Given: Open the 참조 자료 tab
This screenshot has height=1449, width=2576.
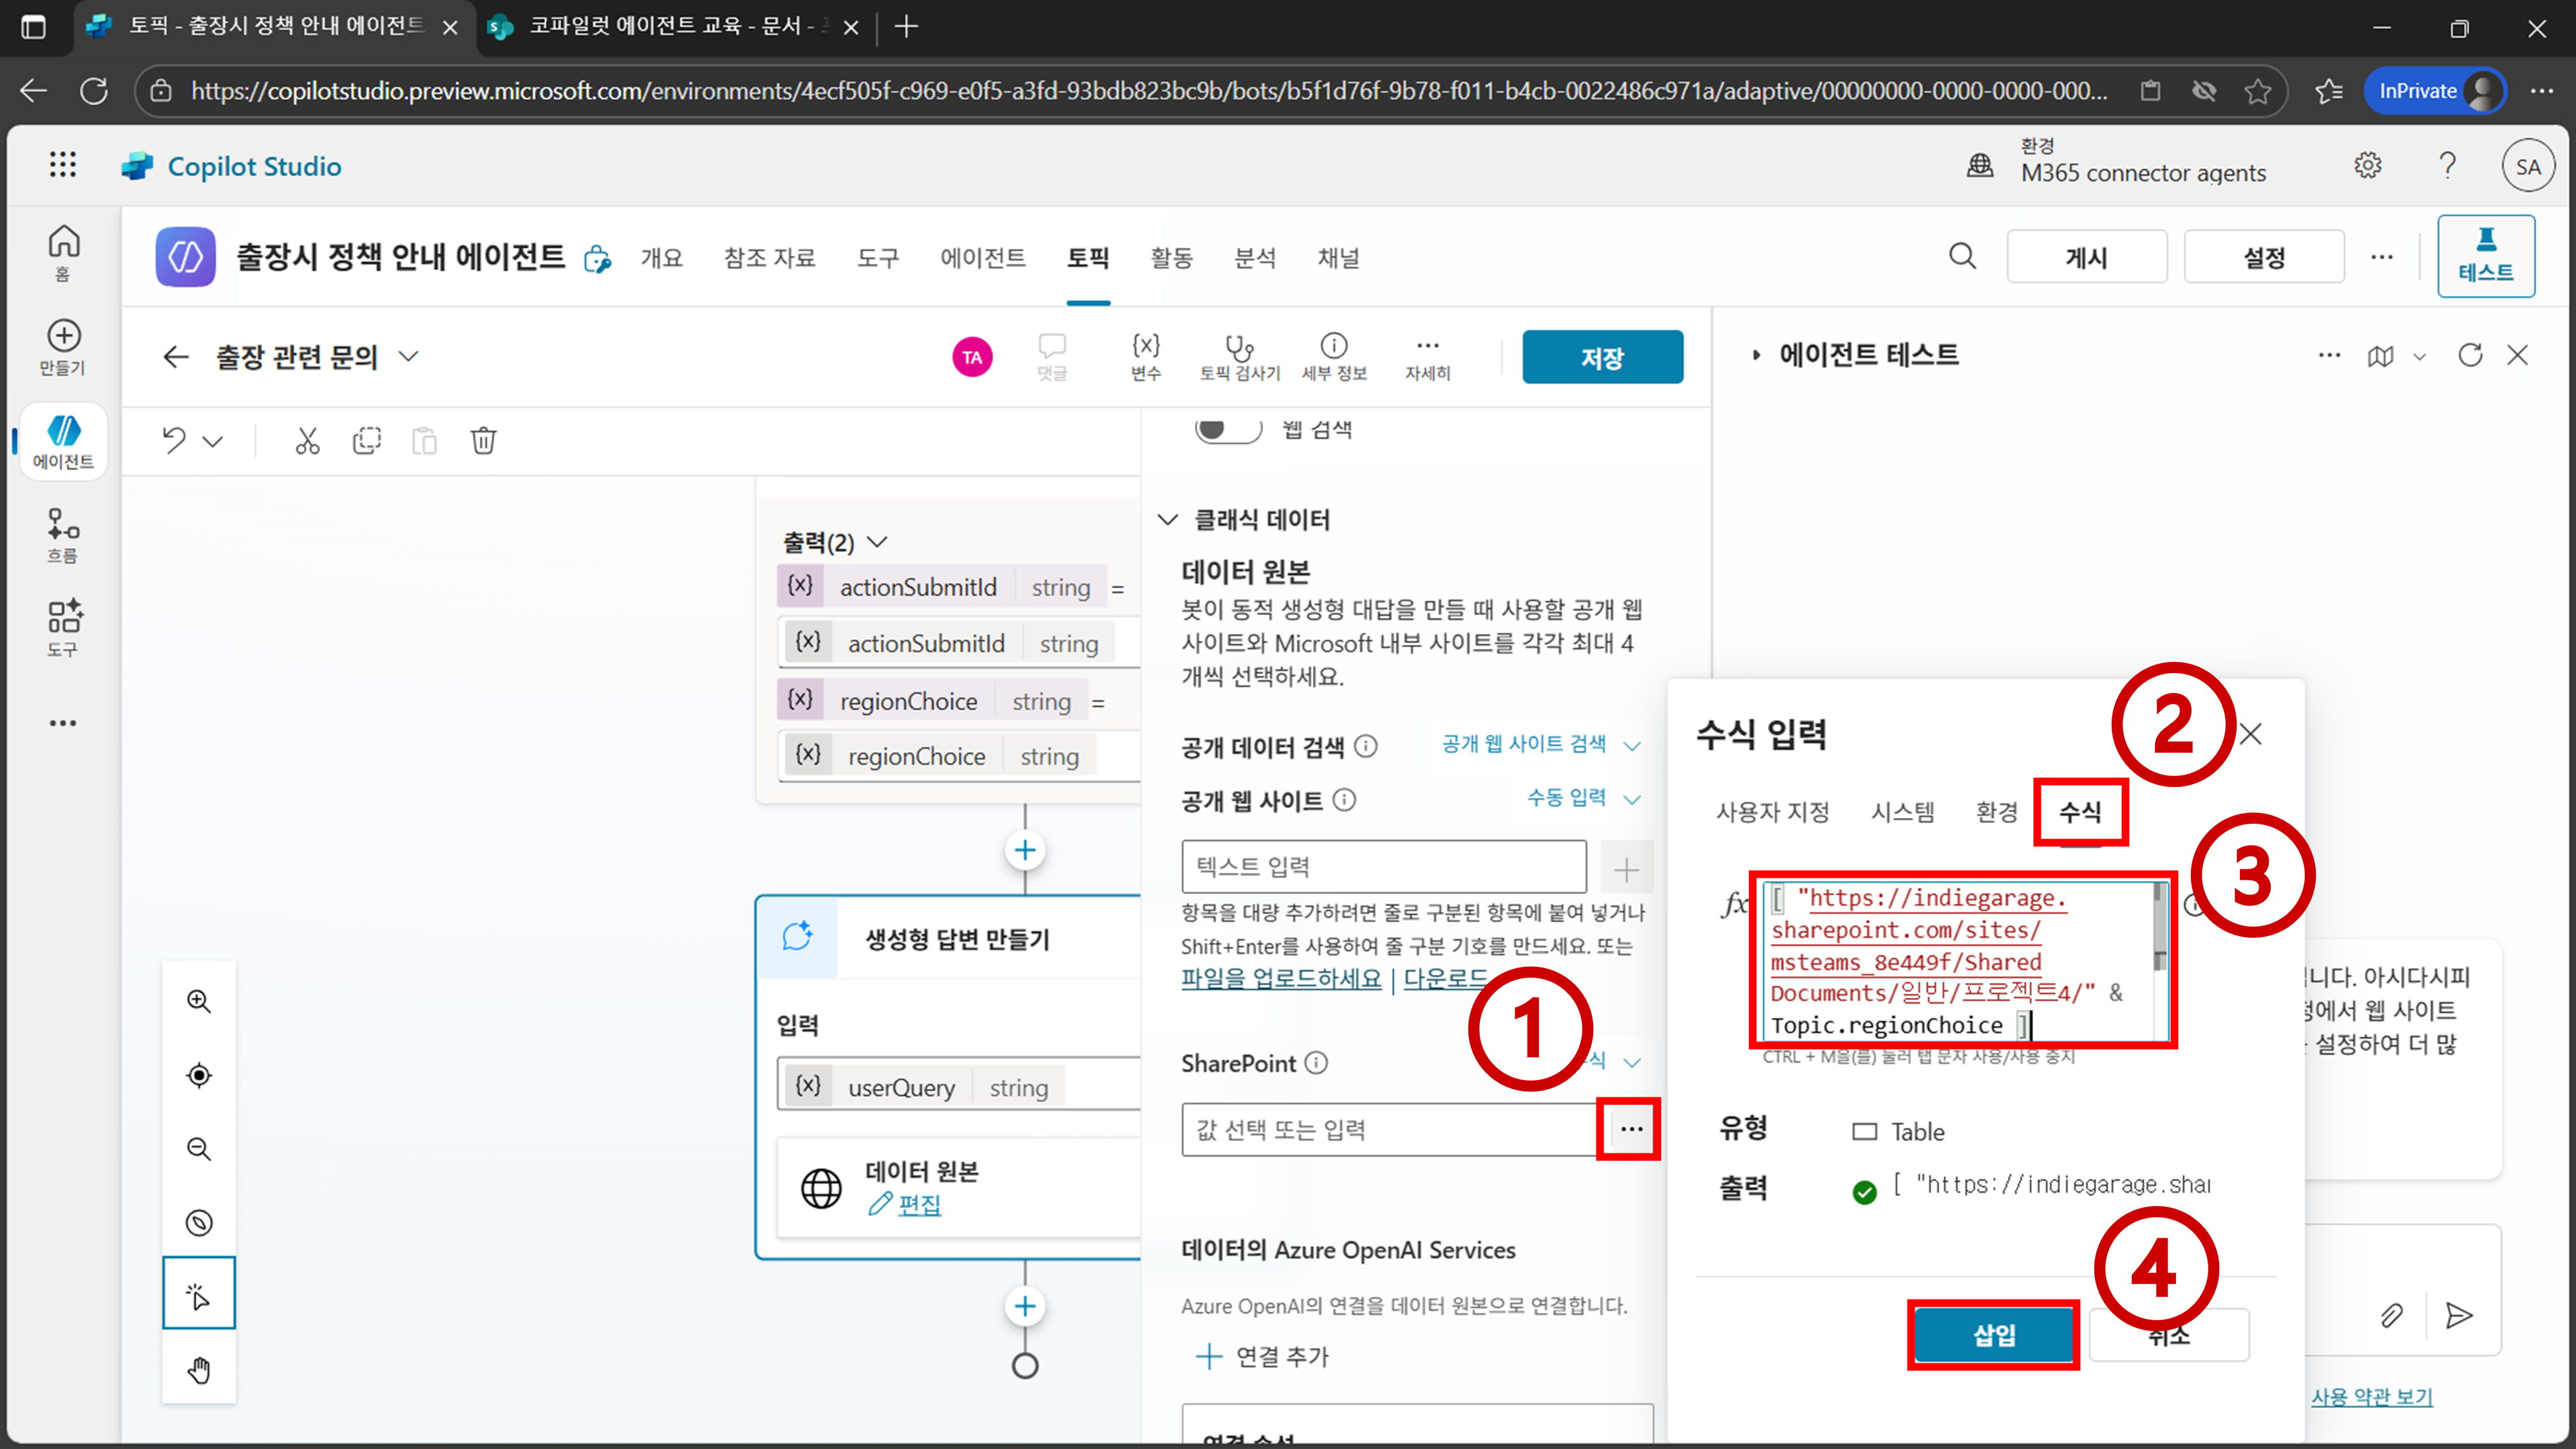Looking at the screenshot, I should coord(769,258).
